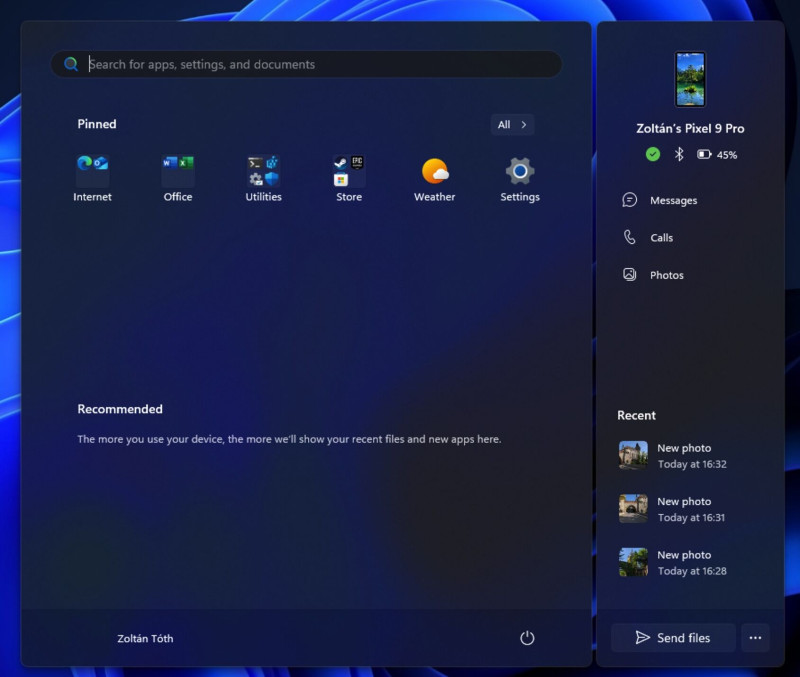
Task: Open the Office pinned folder
Action: [178, 179]
